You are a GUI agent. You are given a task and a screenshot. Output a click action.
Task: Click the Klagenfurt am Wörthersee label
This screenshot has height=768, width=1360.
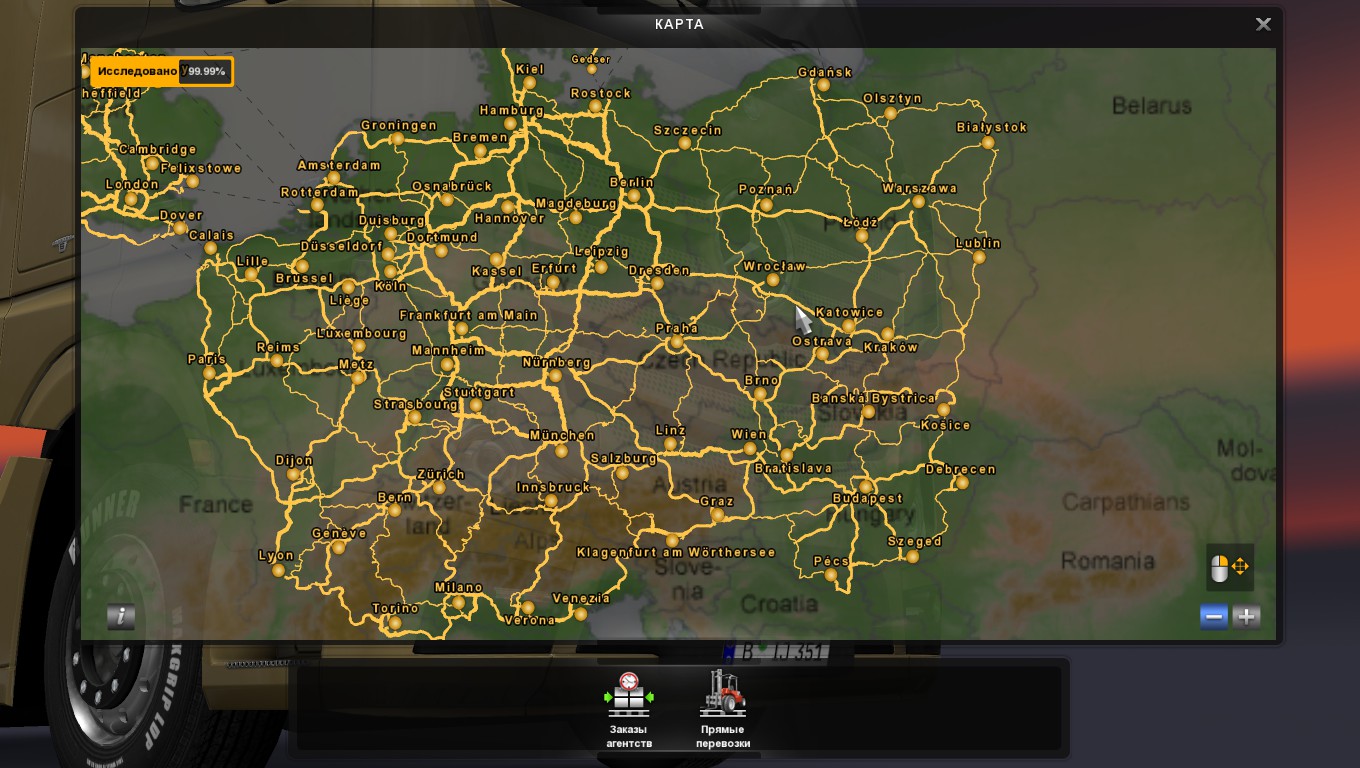(x=676, y=552)
